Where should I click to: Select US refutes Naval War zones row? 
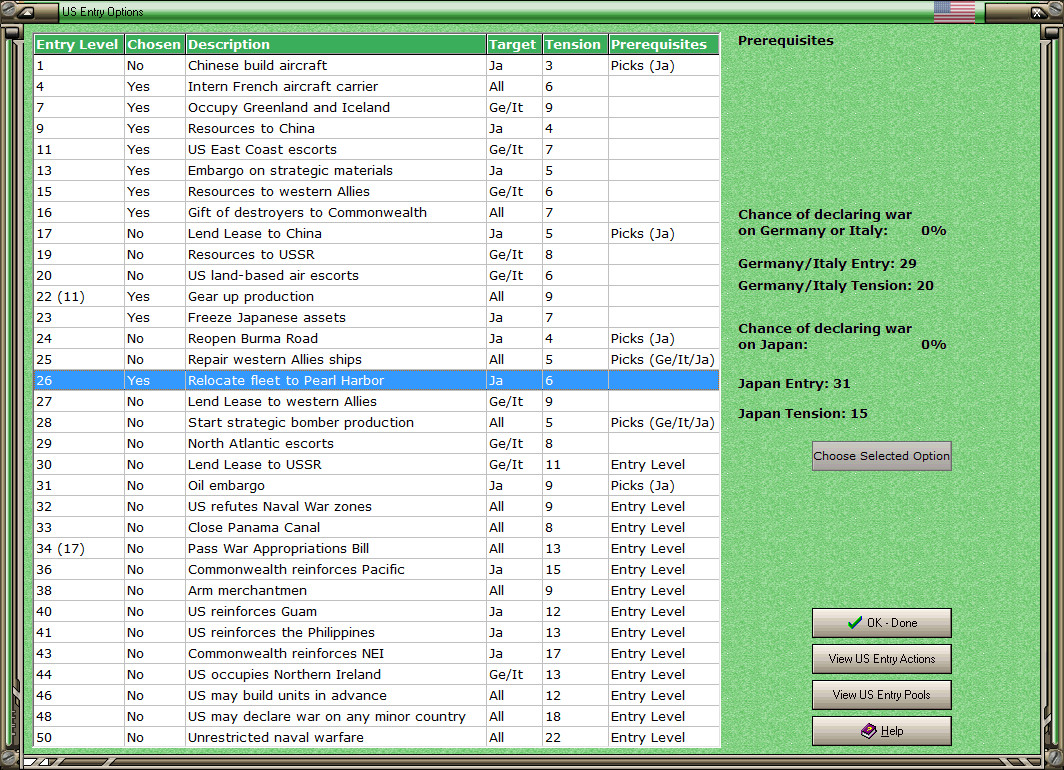(x=377, y=507)
